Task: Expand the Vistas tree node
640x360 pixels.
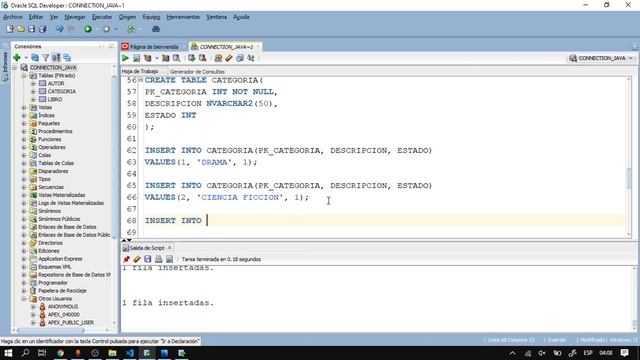Action: (x=24, y=107)
